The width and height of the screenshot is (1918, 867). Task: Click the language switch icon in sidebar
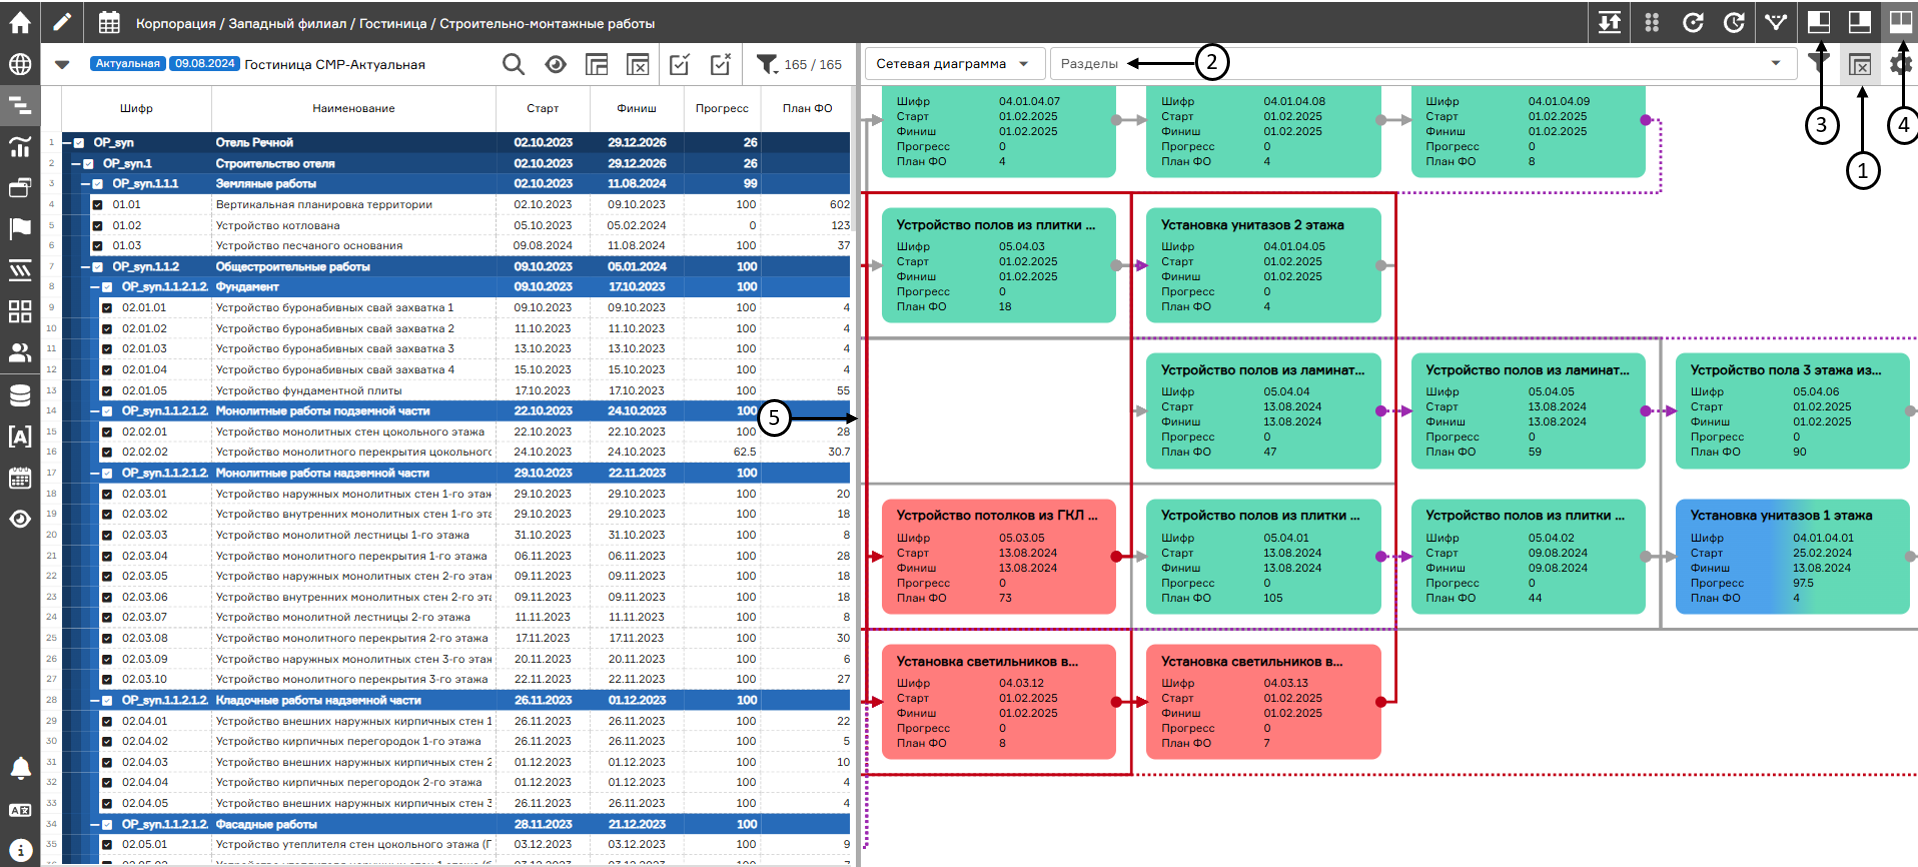[x=19, y=810]
